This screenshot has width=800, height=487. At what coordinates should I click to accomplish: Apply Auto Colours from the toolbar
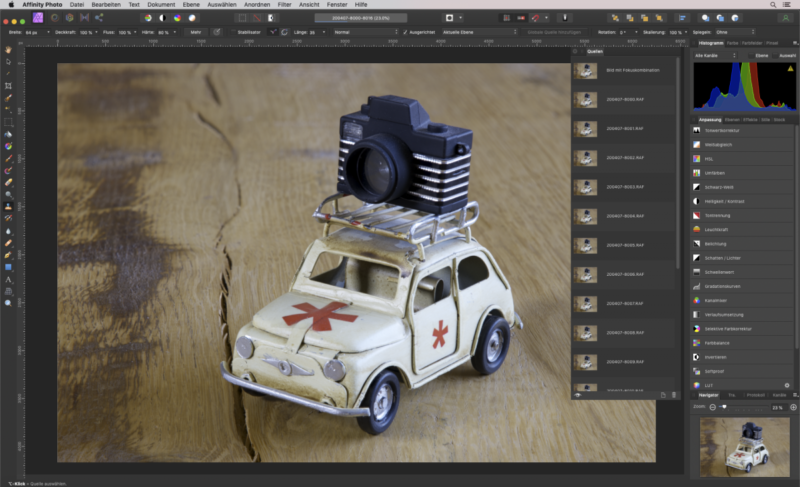[x=177, y=18]
